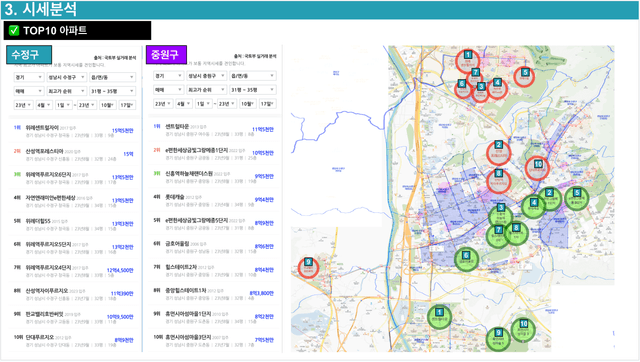This screenshot has width=640, height=362.
Task: Open e편한세상금빛그랑메종1단지 listing
Action: click(x=213, y=153)
